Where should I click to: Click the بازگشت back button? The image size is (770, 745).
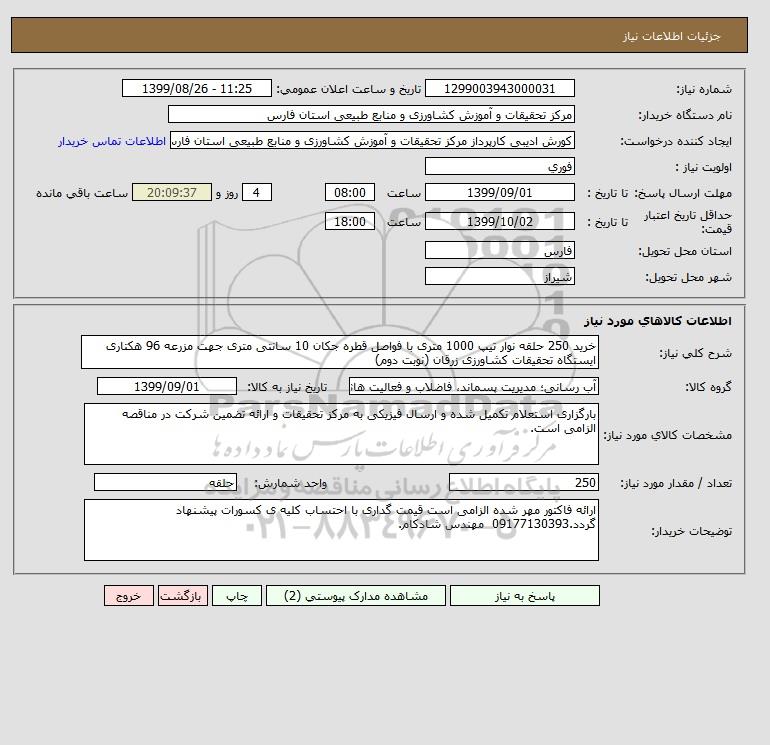tap(183, 596)
